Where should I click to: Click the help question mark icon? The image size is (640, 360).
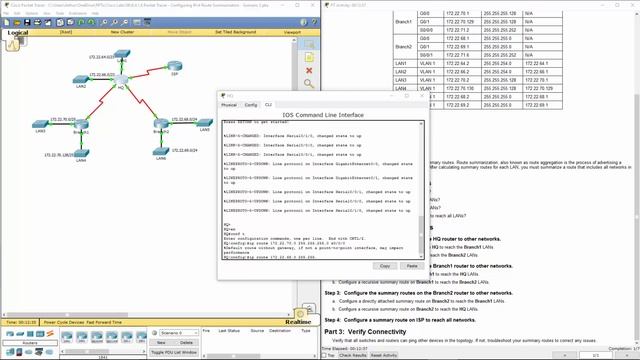tap(314, 22)
